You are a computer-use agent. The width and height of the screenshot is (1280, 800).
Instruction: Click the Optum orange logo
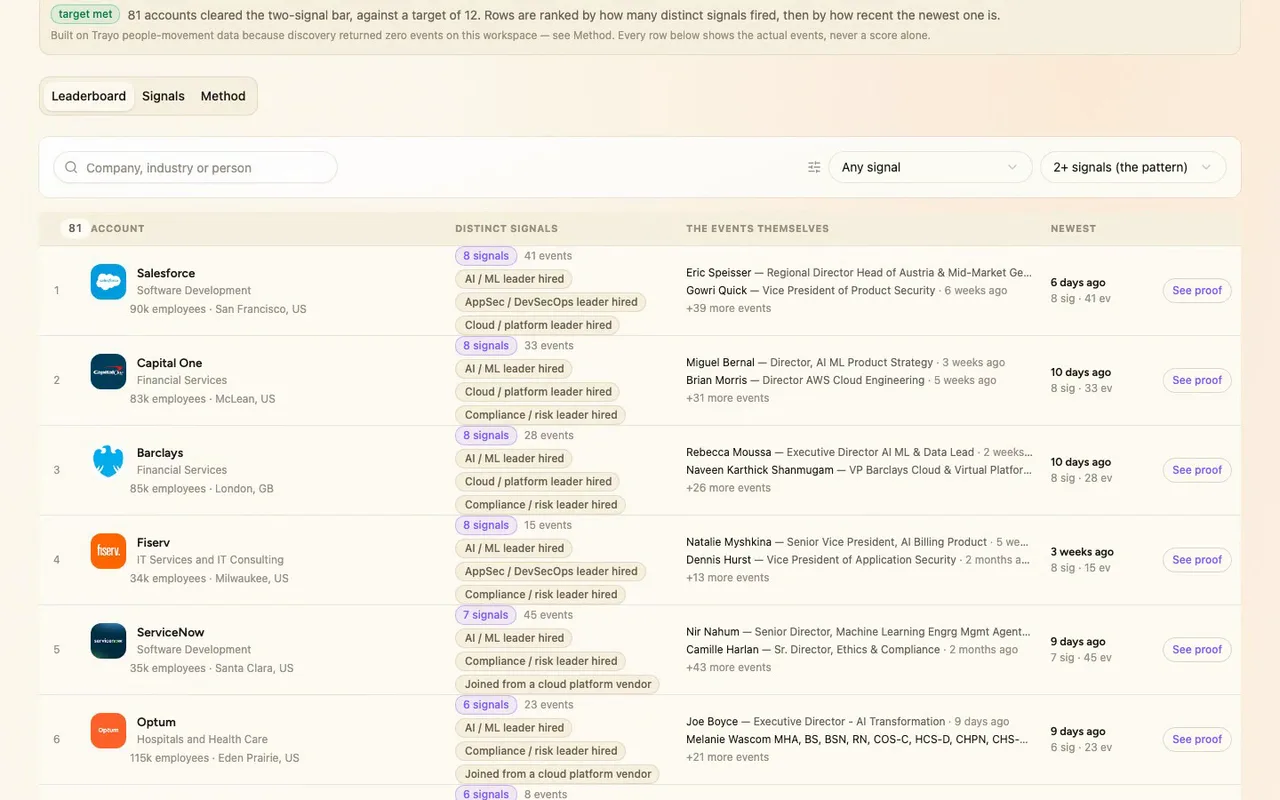(108, 731)
